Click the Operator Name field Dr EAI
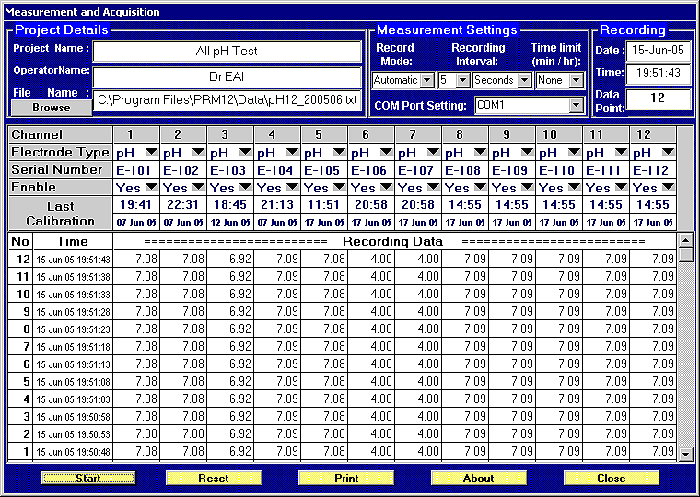The width and height of the screenshot is (700, 497). tap(227, 77)
